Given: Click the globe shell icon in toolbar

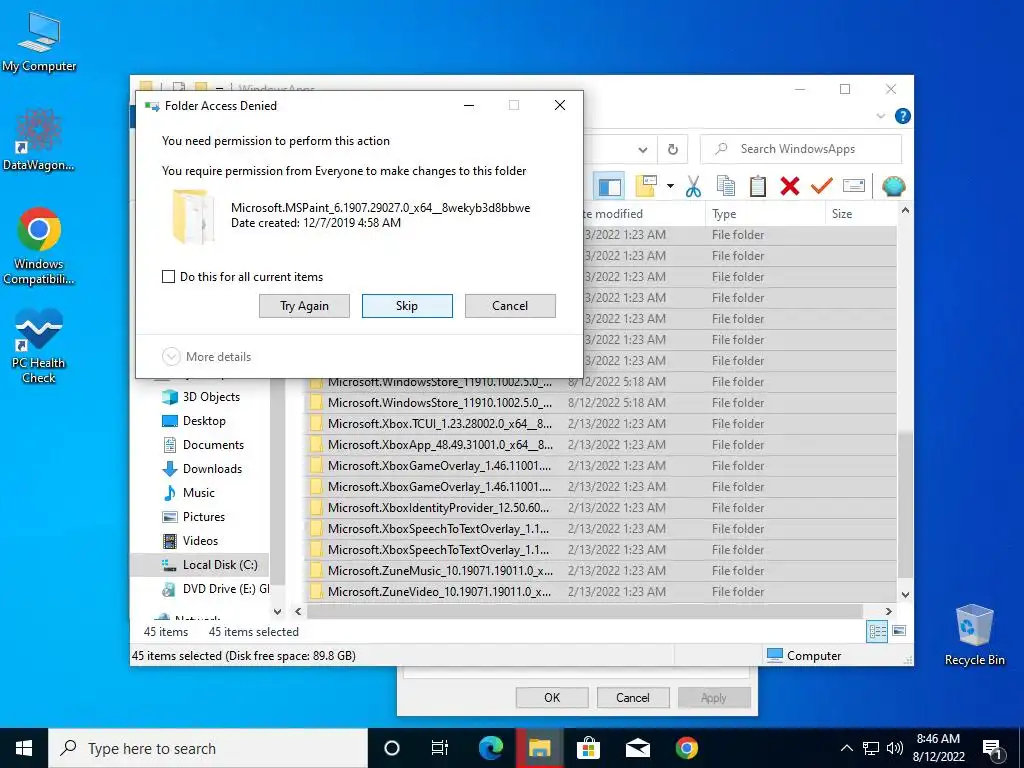Looking at the screenshot, I should click(893, 187).
